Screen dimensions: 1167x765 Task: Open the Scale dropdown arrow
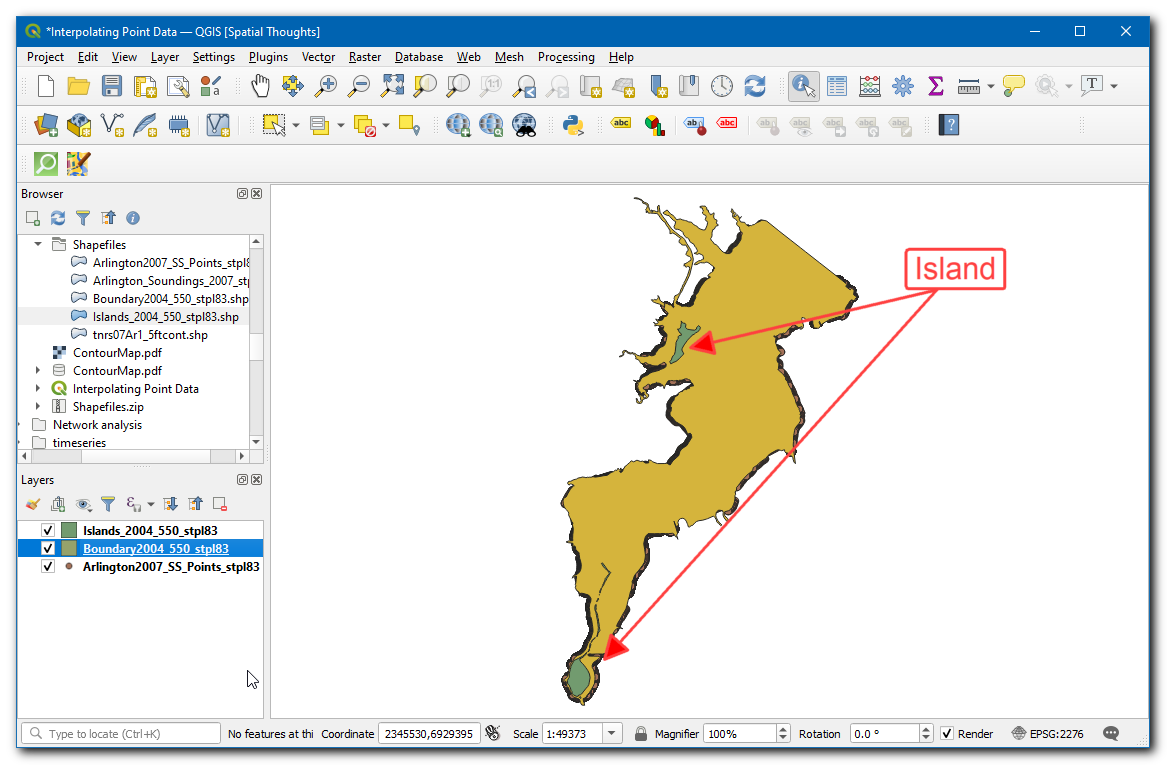613,734
